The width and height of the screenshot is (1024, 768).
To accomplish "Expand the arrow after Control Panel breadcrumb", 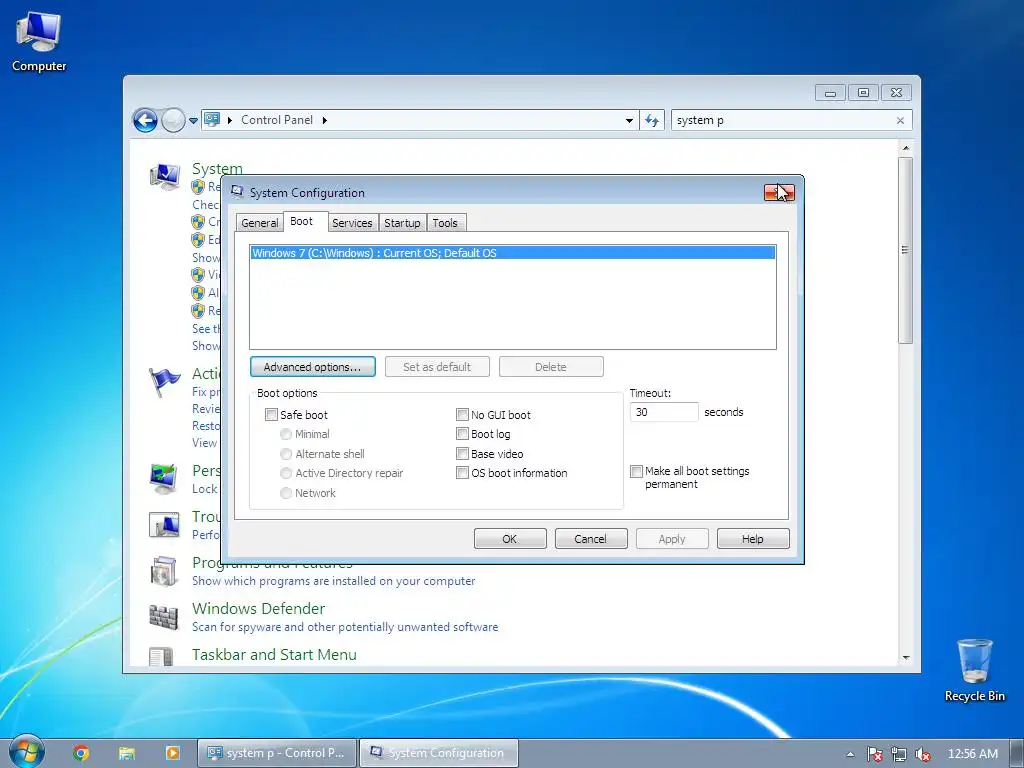I will click(x=325, y=120).
